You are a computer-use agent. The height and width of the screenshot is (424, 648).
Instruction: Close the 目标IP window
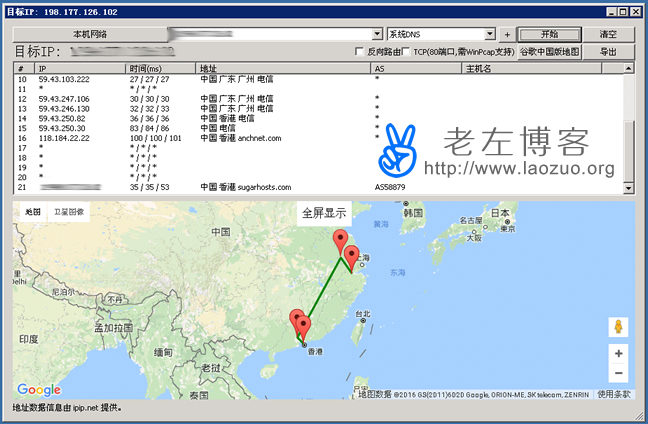pos(635,12)
